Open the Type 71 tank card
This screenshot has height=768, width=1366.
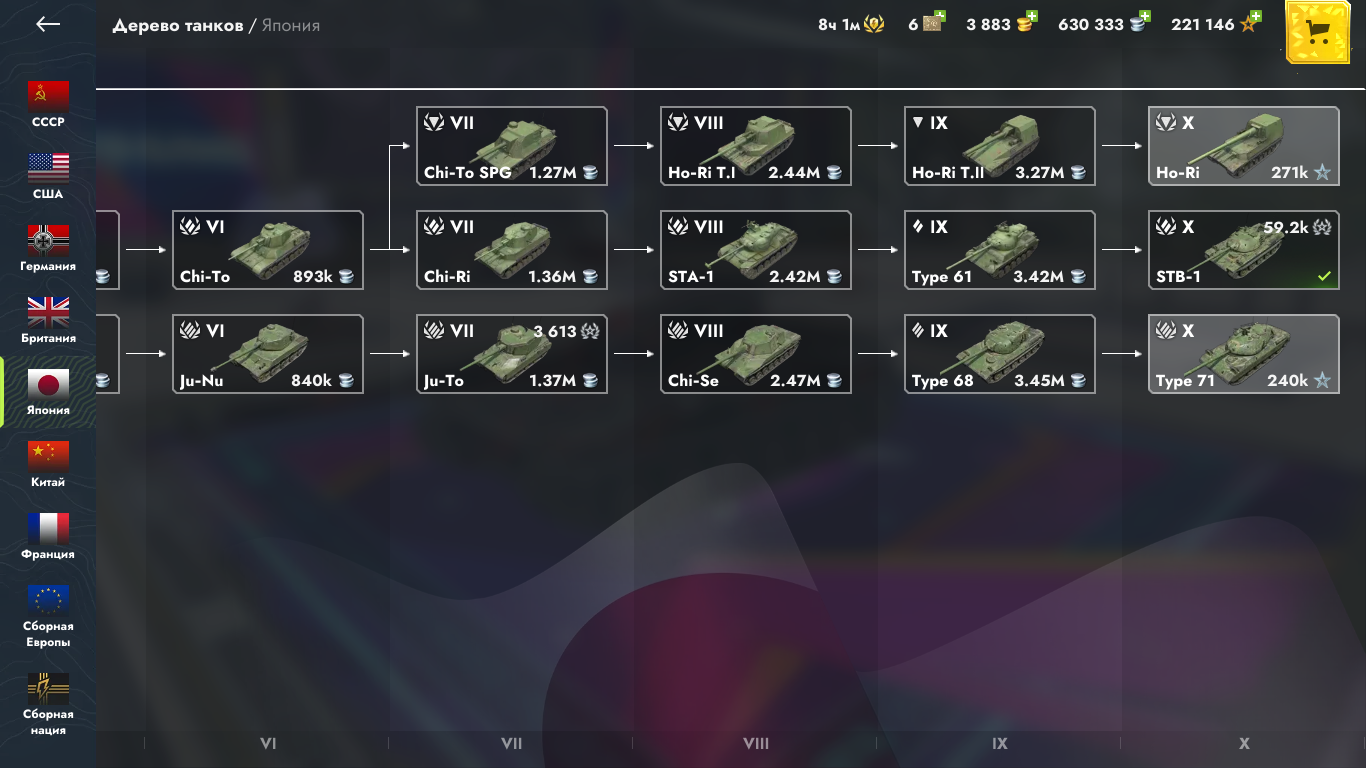(x=1243, y=354)
